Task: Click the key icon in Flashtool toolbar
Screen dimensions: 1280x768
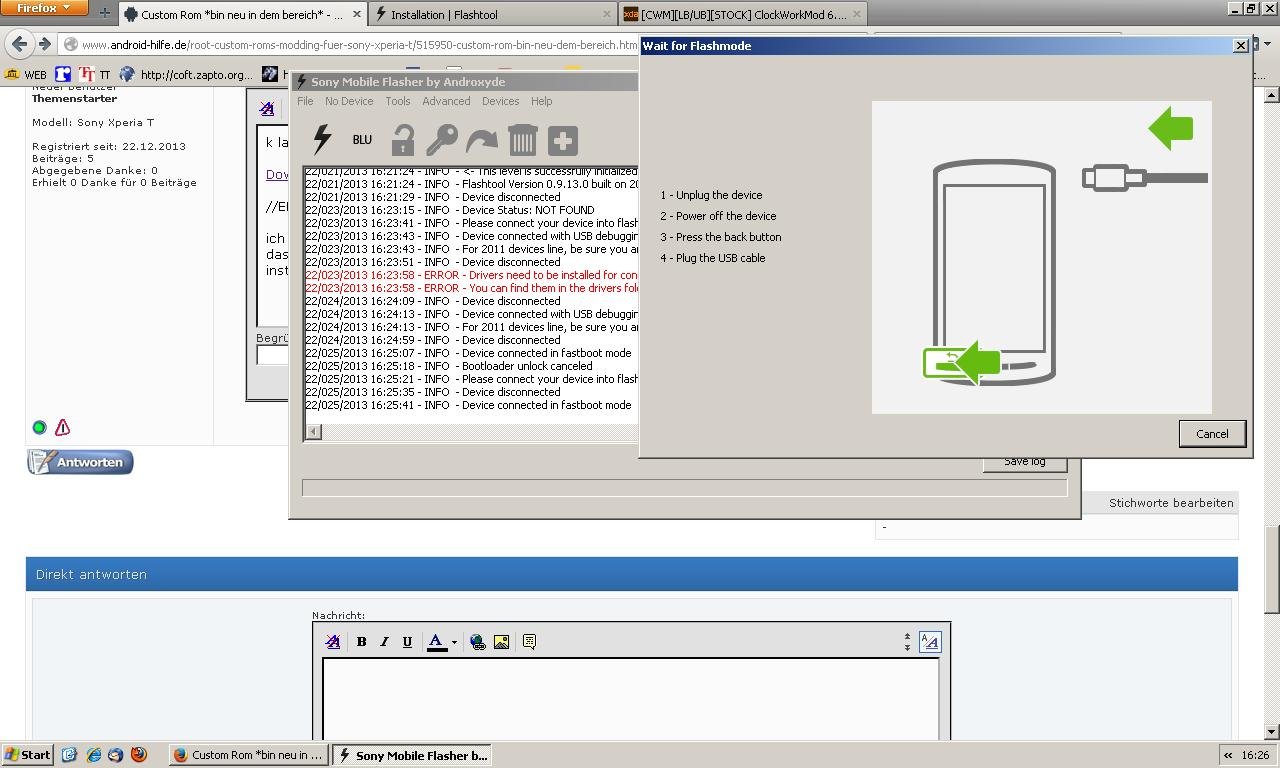Action: click(x=442, y=140)
